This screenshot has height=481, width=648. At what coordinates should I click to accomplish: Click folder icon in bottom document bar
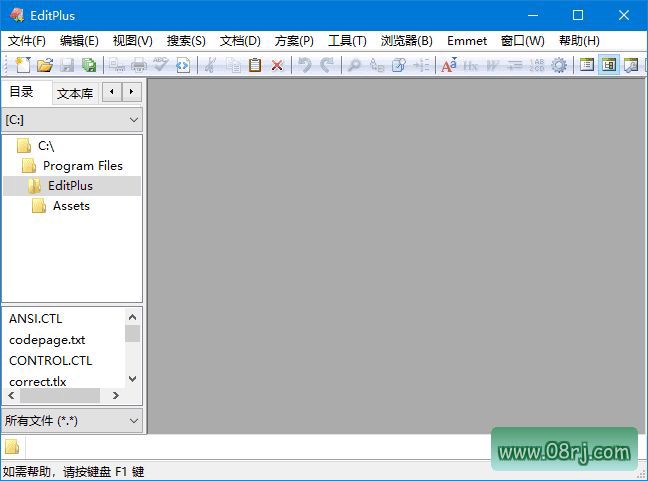[x=12, y=447]
